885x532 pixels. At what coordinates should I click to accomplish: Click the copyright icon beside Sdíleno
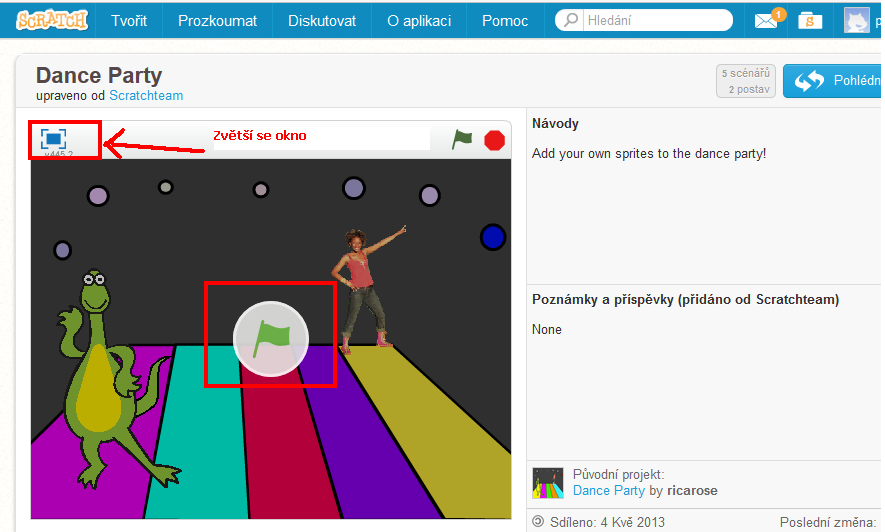coord(538,521)
